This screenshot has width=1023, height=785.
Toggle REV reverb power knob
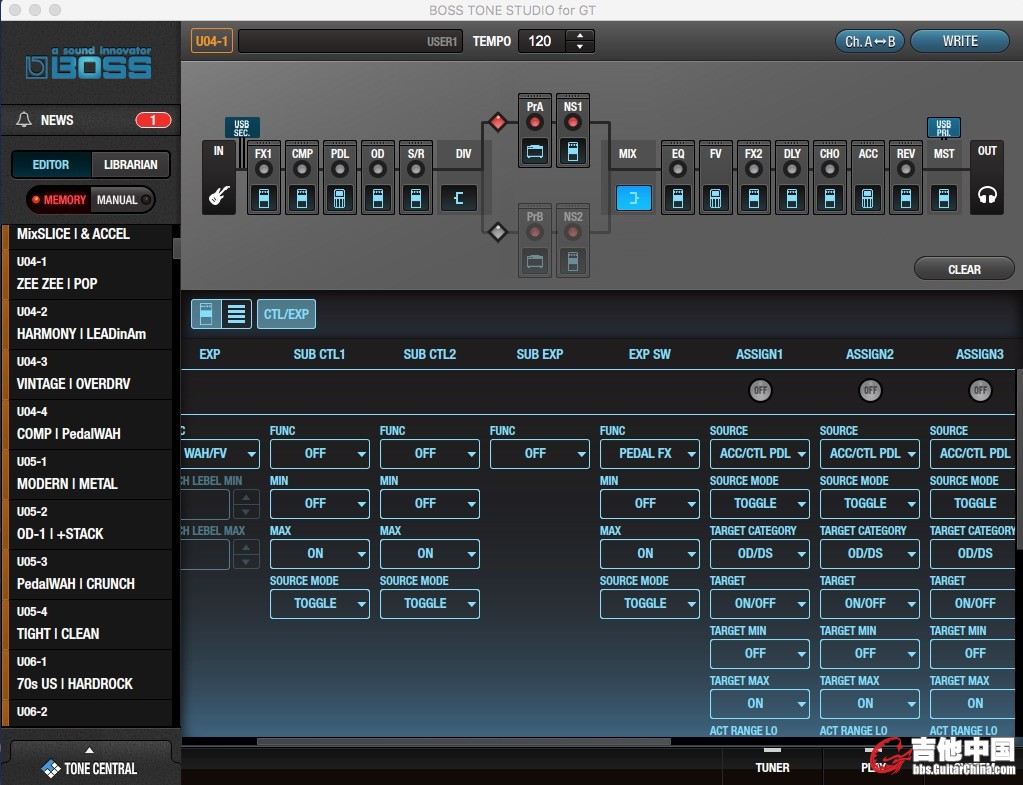pyautogui.click(x=906, y=170)
